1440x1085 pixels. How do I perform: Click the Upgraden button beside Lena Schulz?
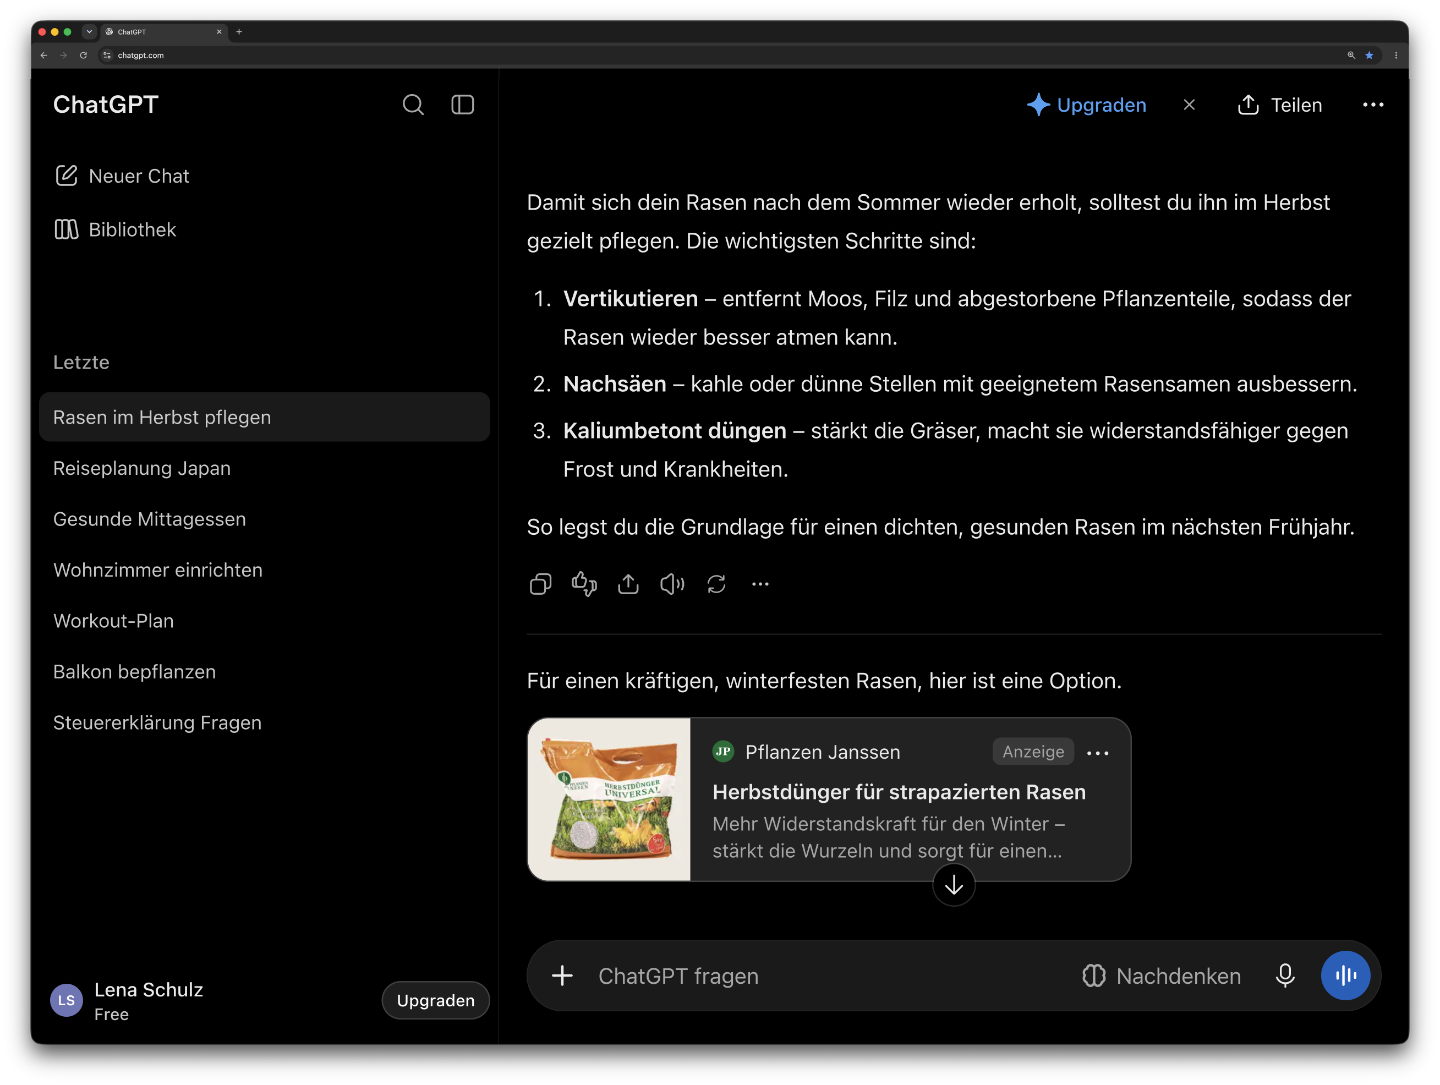click(435, 1001)
